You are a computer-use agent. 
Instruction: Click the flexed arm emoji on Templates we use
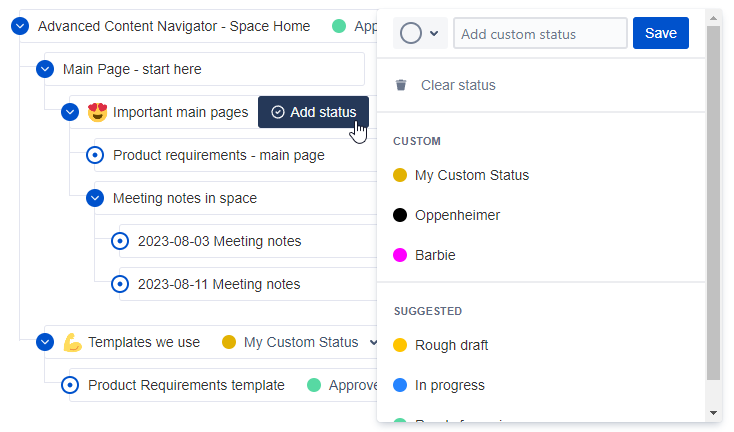73,342
